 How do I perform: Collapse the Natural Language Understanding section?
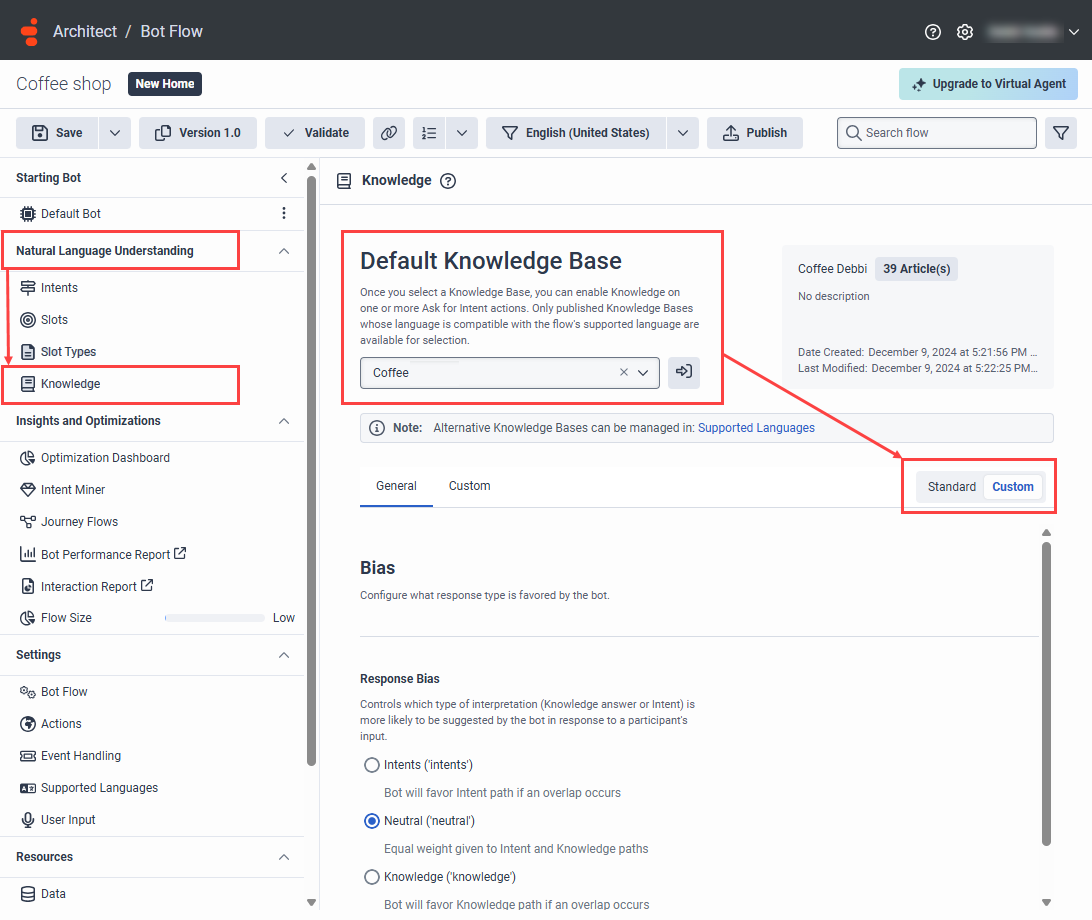coord(283,251)
